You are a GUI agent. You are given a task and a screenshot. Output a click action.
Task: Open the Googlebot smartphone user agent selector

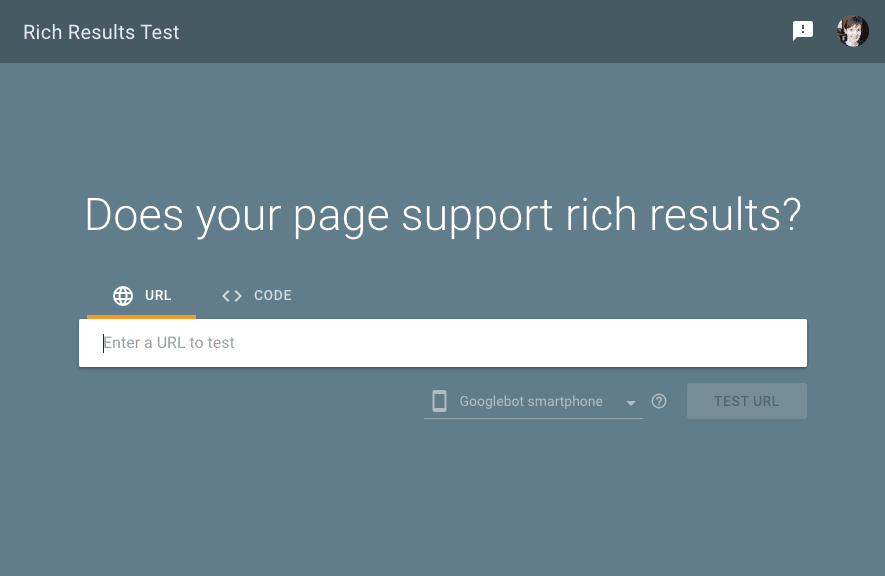(532, 401)
